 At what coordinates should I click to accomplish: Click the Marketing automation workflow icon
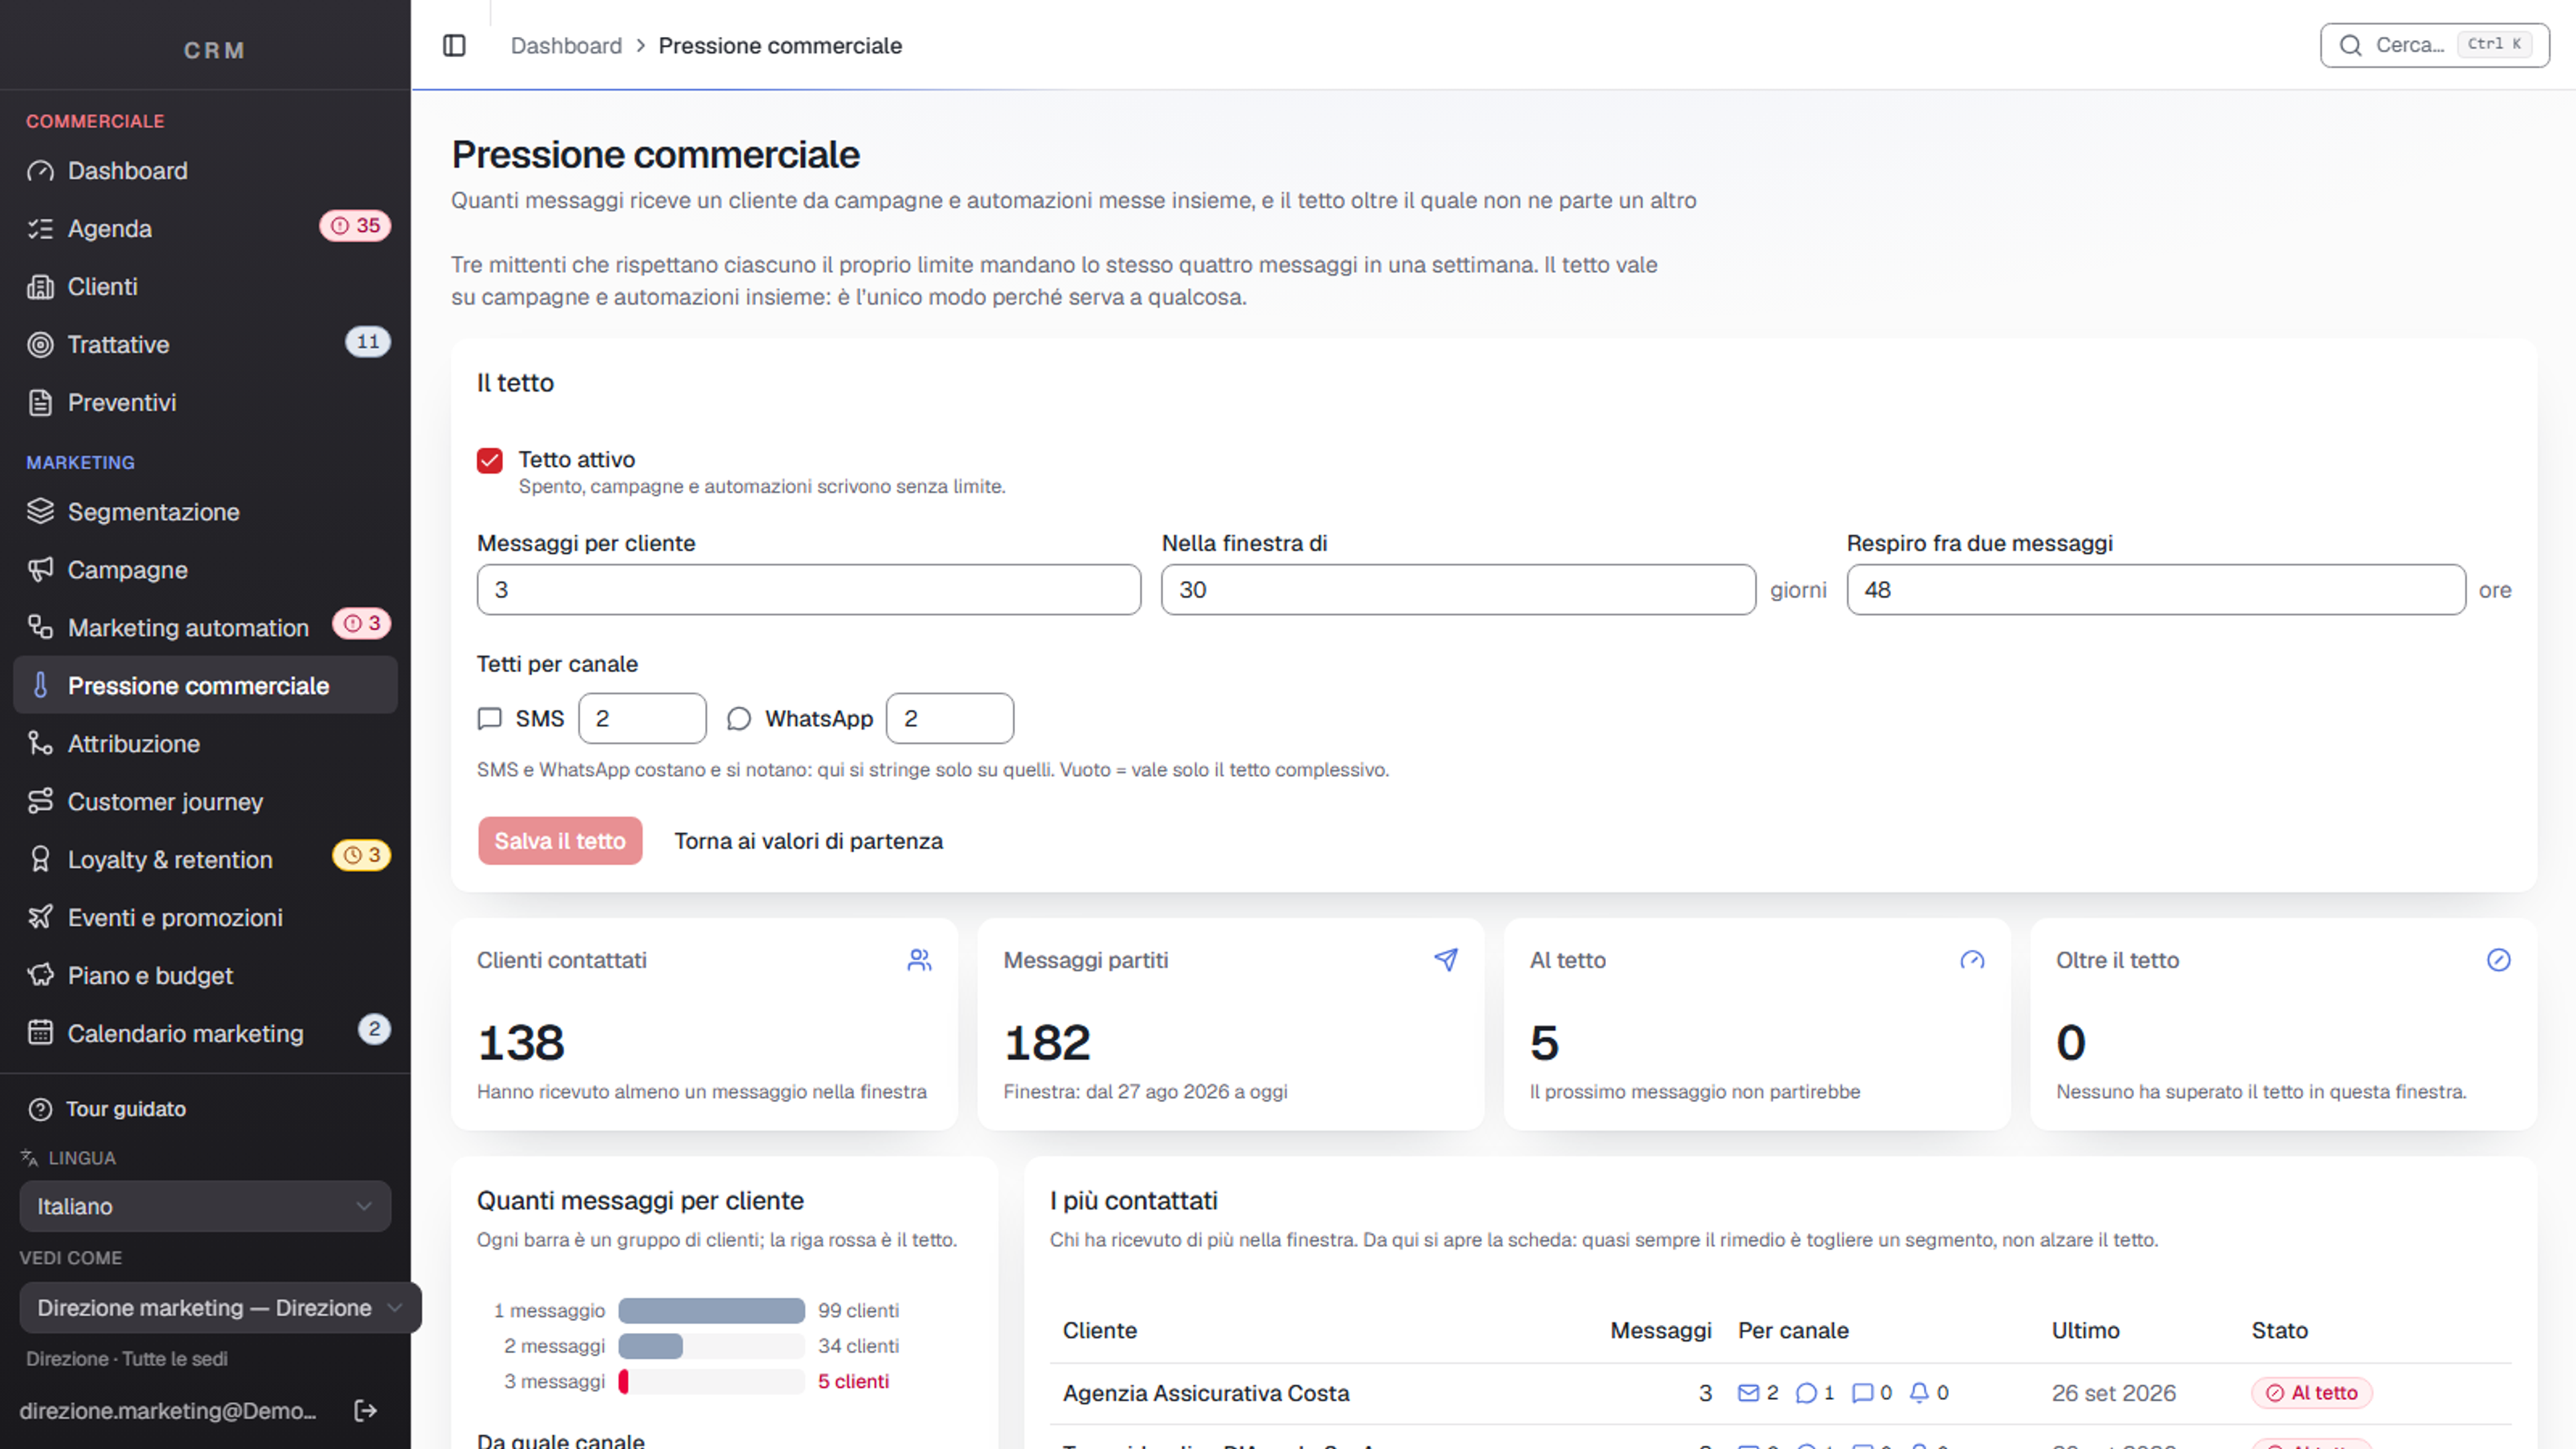tap(40, 628)
